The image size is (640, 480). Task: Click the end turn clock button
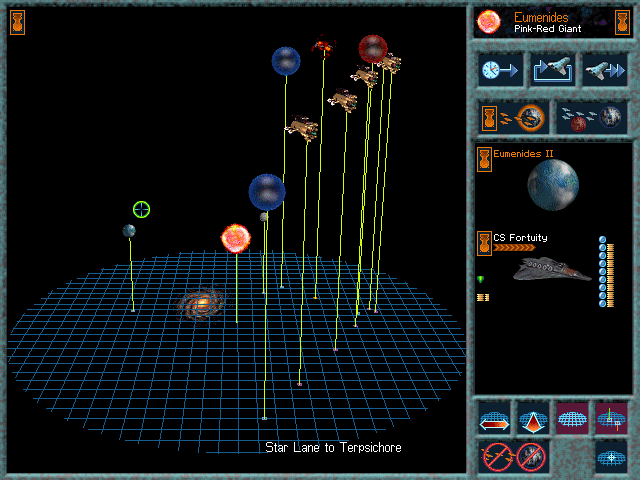click(x=500, y=70)
